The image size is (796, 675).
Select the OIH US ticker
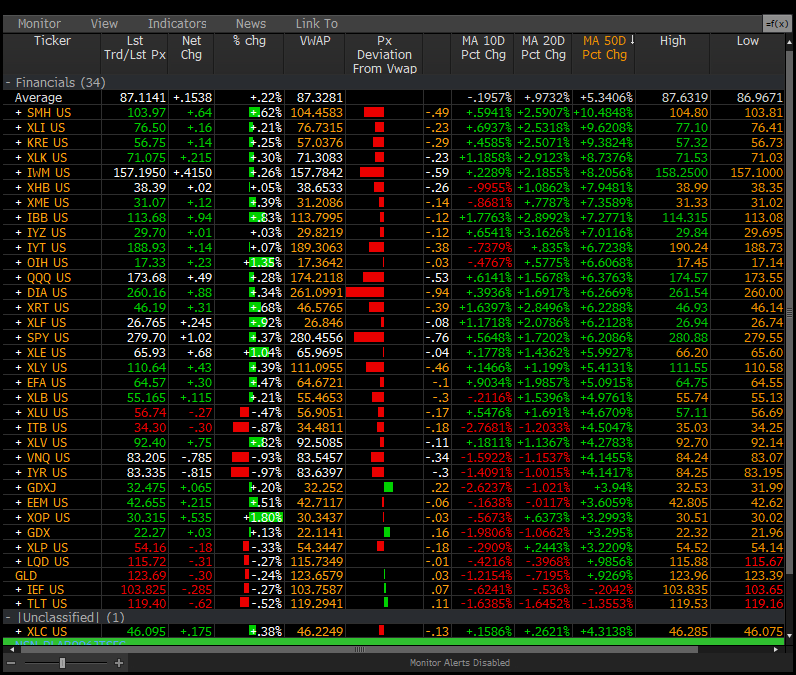[47, 263]
